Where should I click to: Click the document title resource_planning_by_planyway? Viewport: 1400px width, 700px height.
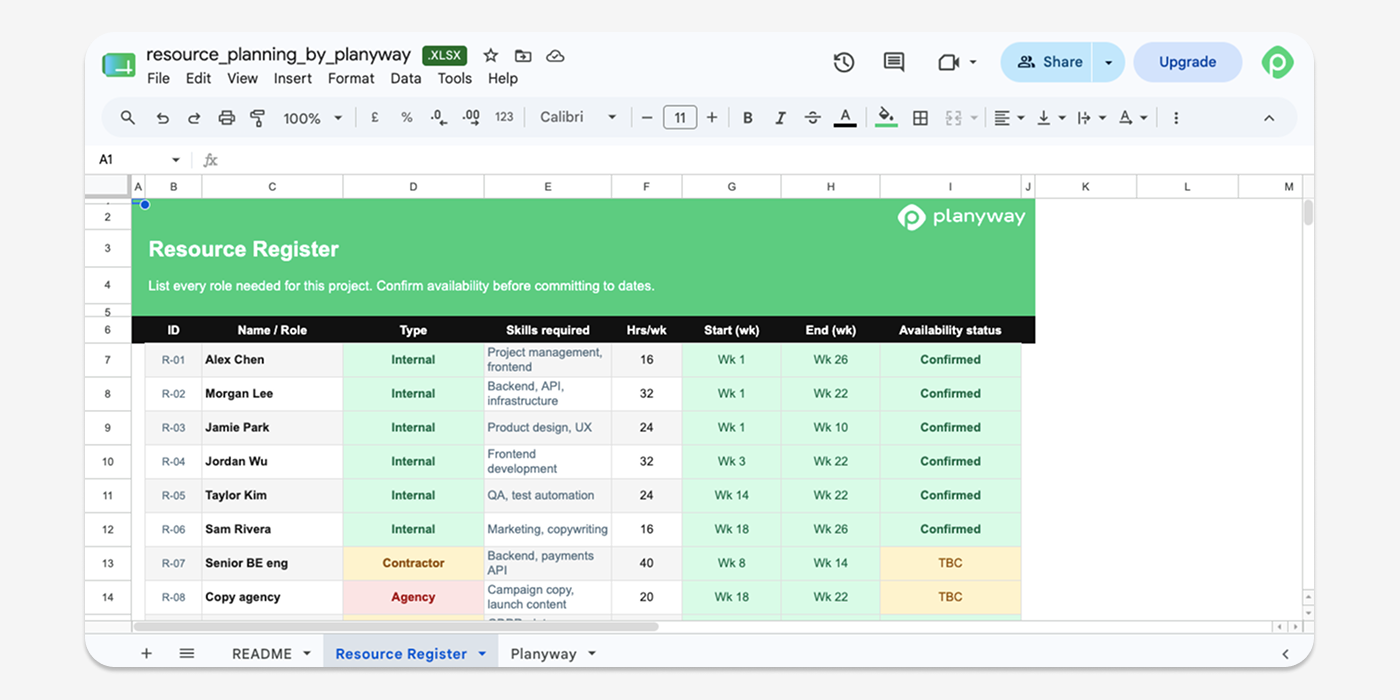tap(278, 54)
